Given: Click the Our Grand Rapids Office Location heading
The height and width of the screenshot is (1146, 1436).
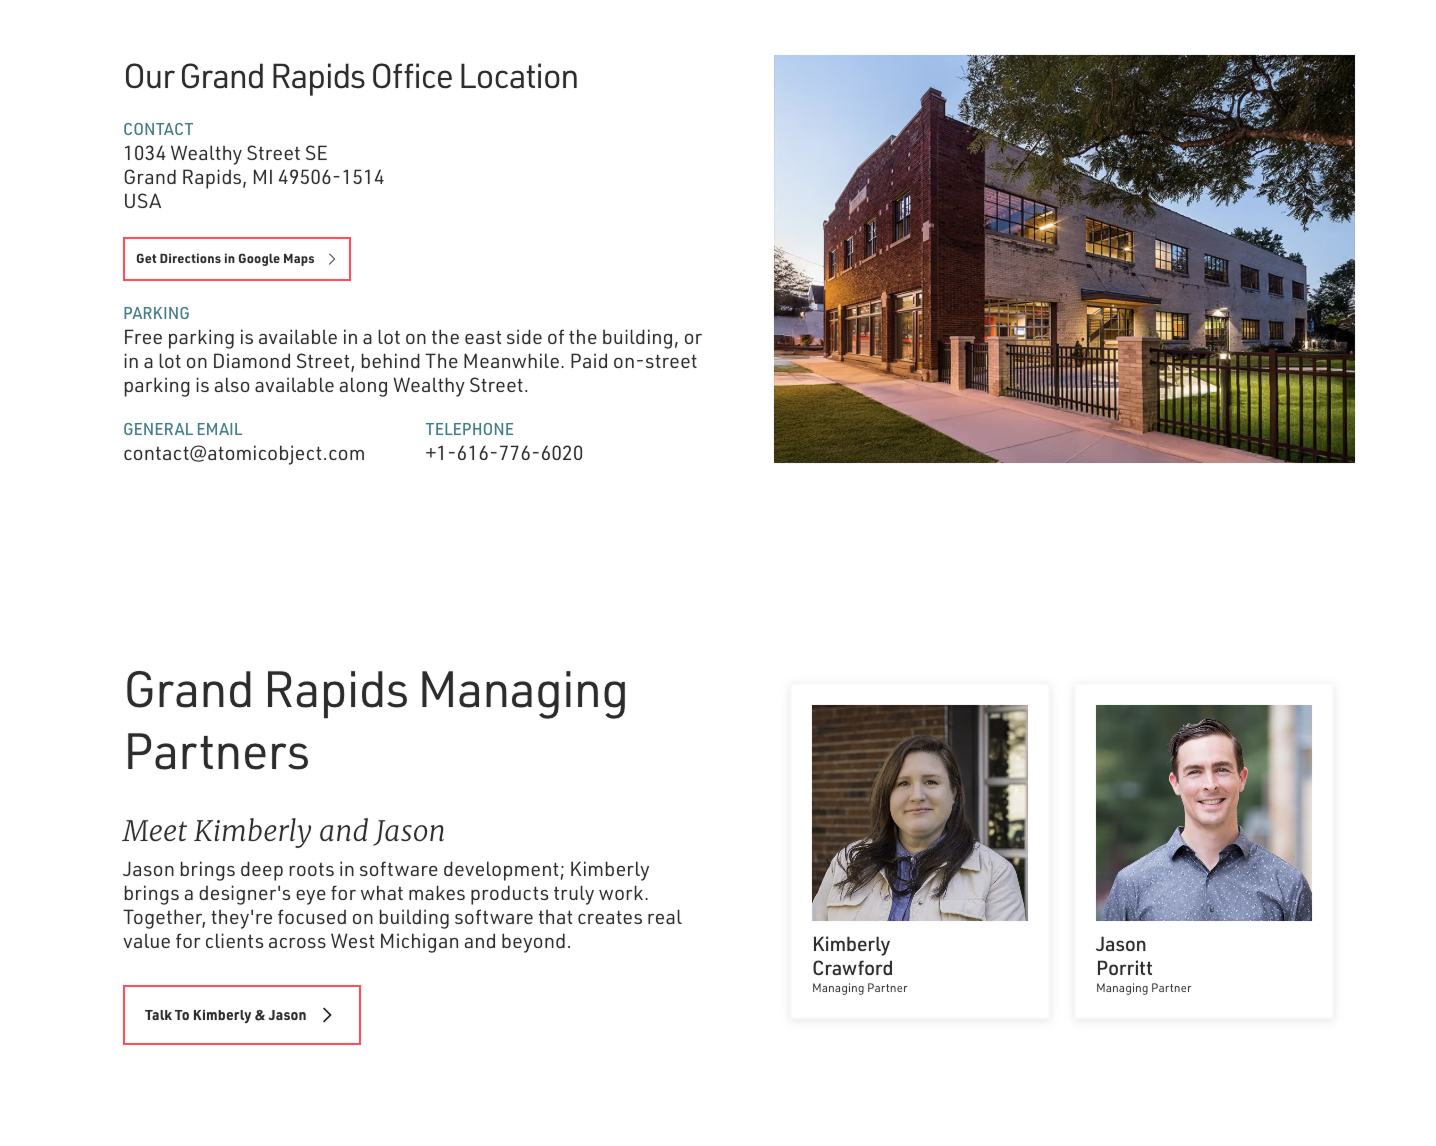Looking at the screenshot, I should coord(351,77).
